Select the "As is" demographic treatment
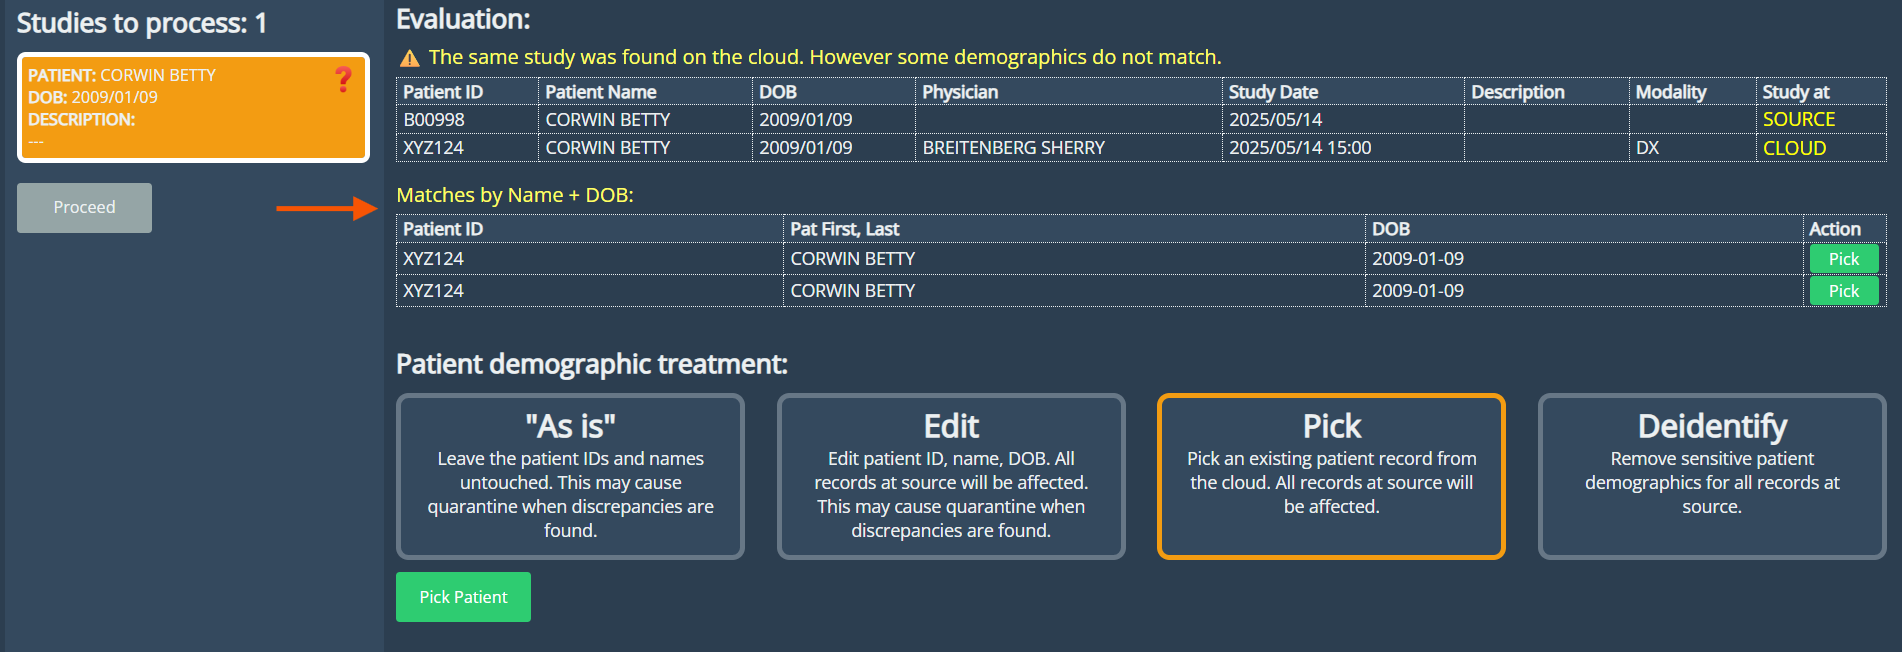Image resolution: width=1902 pixels, height=652 pixels. [570, 476]
